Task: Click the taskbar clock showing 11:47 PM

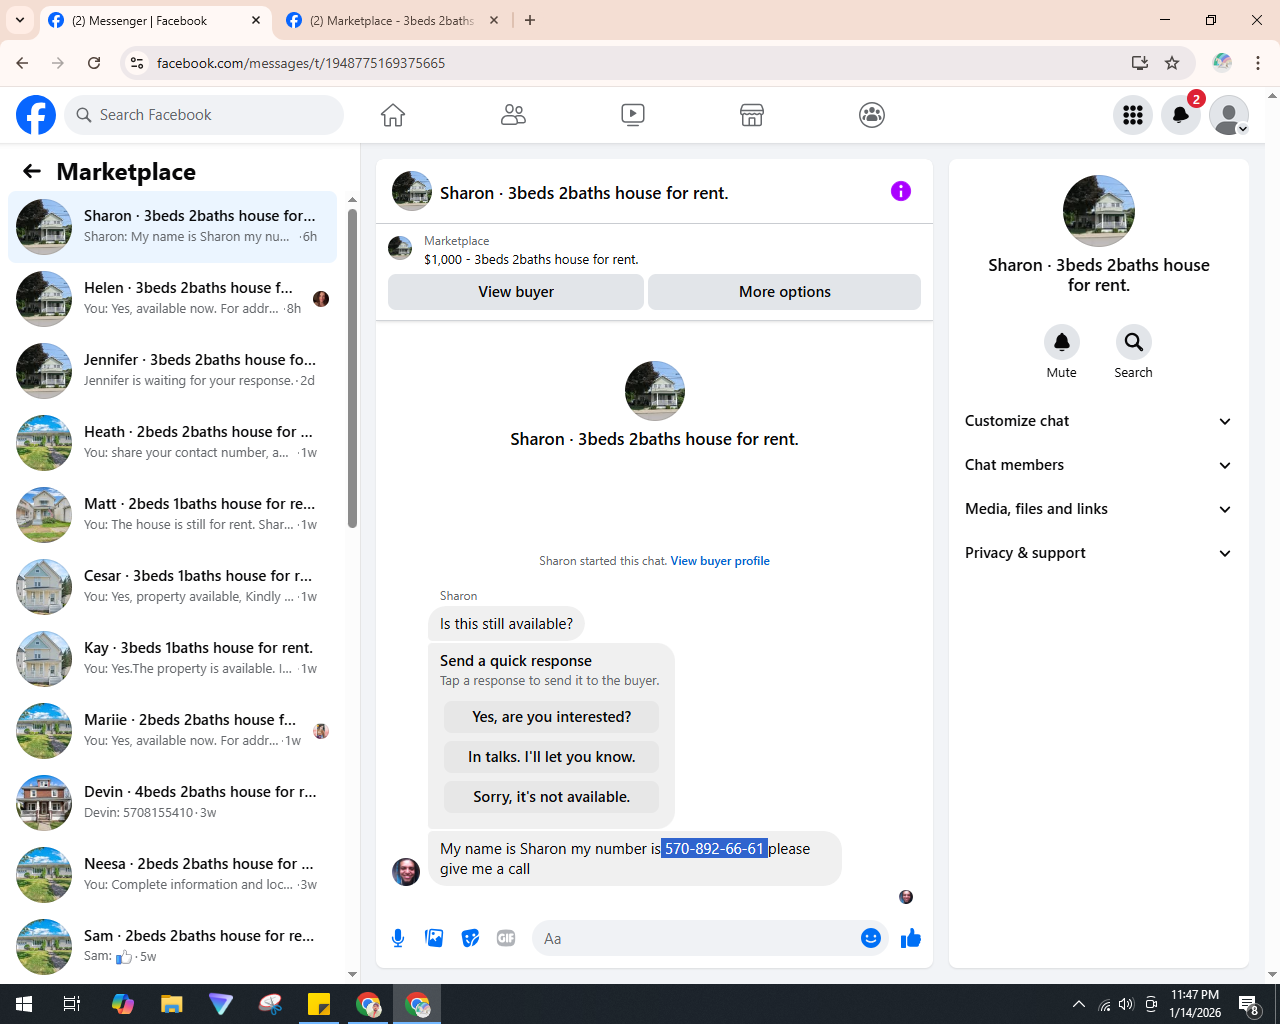Action: pos(1195,1004)
